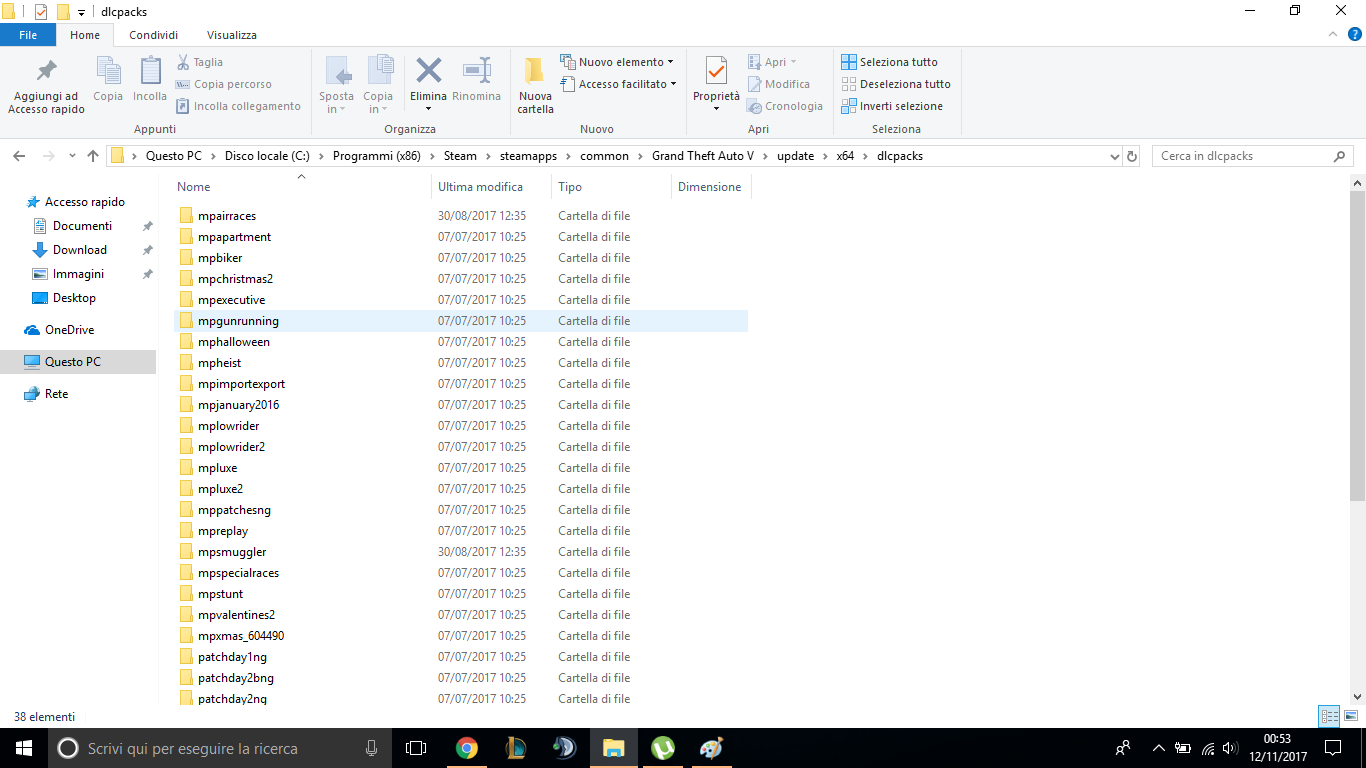
Task: Click Incolla collegamento in ribbon
Action: (238, 106)
